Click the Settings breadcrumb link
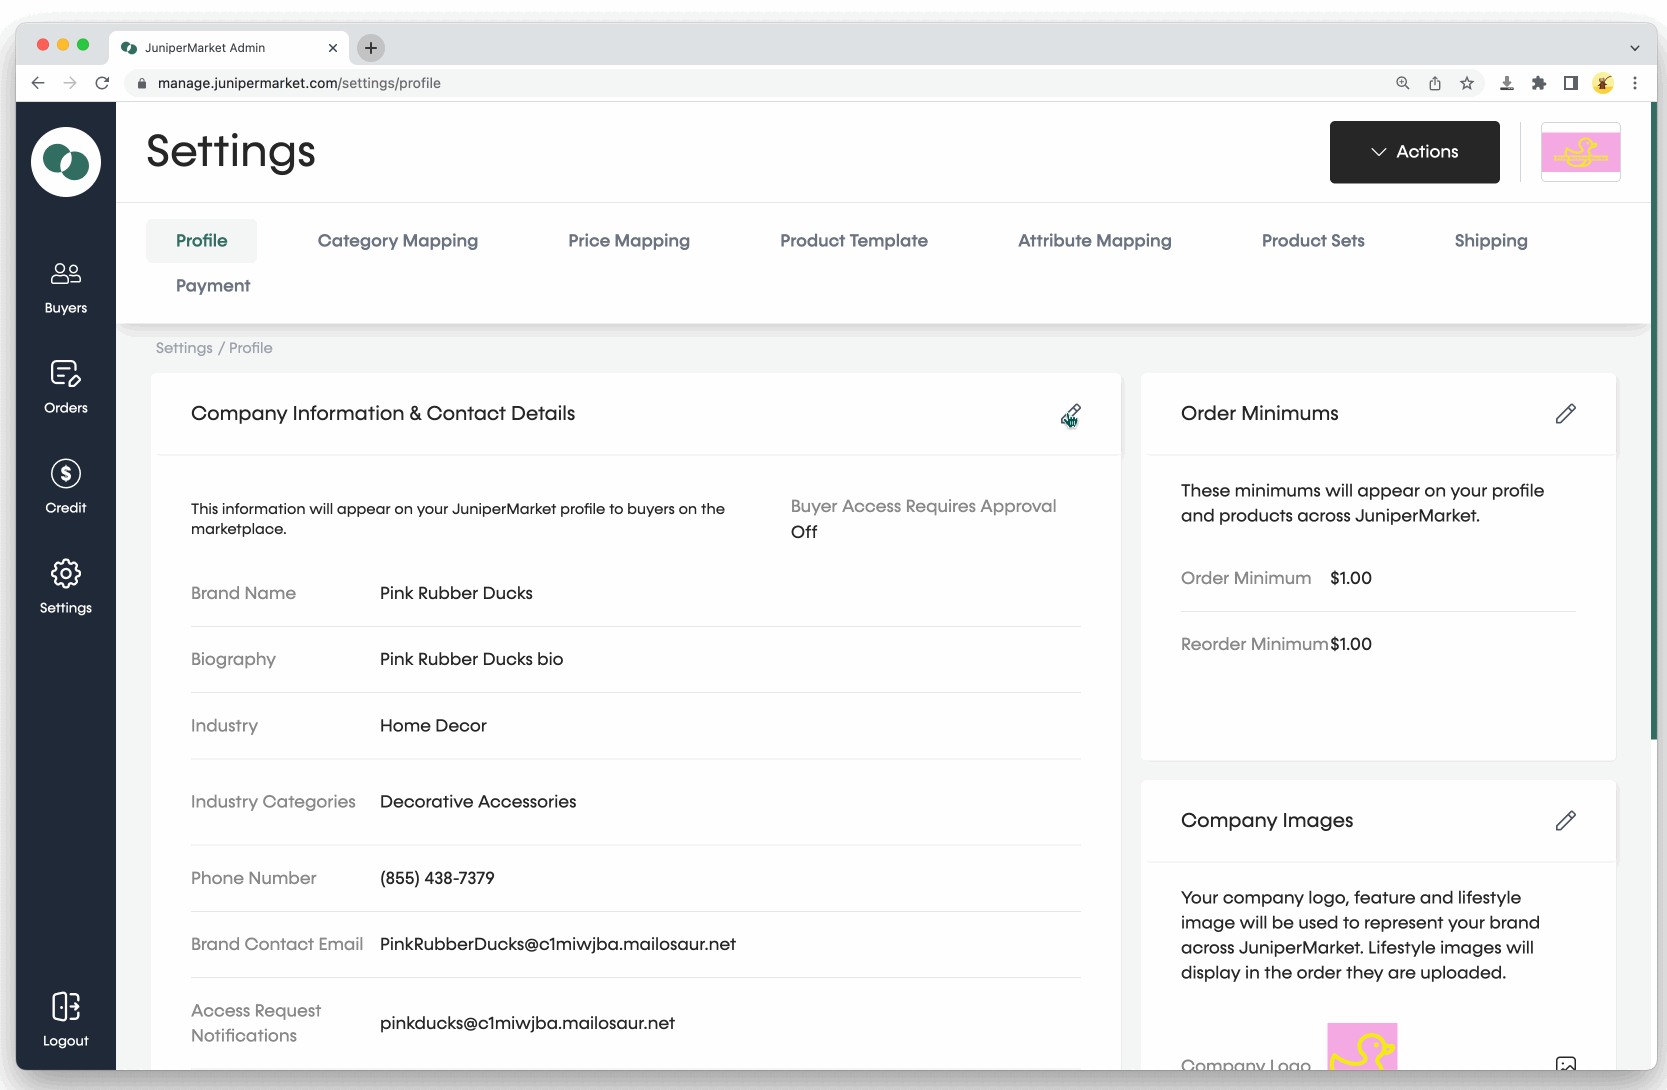This screenshot has width=1667, height=1090. [x=184, y=348]
